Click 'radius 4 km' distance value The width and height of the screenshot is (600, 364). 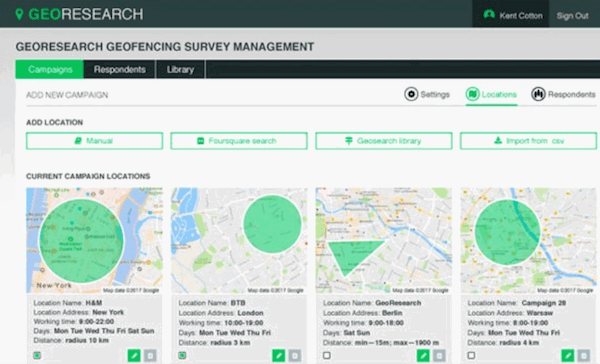[x=519, y=343]
